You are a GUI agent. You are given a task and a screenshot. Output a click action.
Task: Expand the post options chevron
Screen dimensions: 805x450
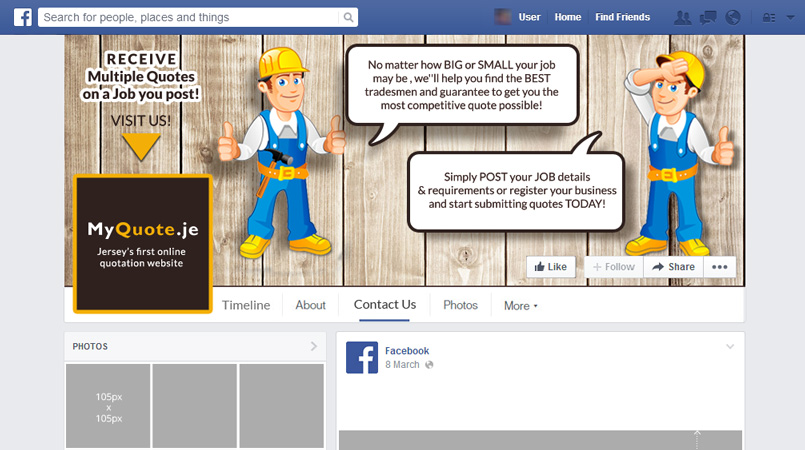coord(730,347)
